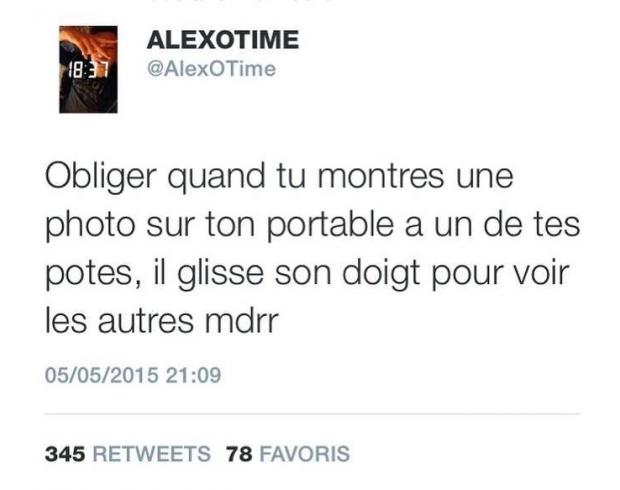Click the FAVORIS label
Image resolution: width=620 pixels, height=490 pixels.
[304, 454]
